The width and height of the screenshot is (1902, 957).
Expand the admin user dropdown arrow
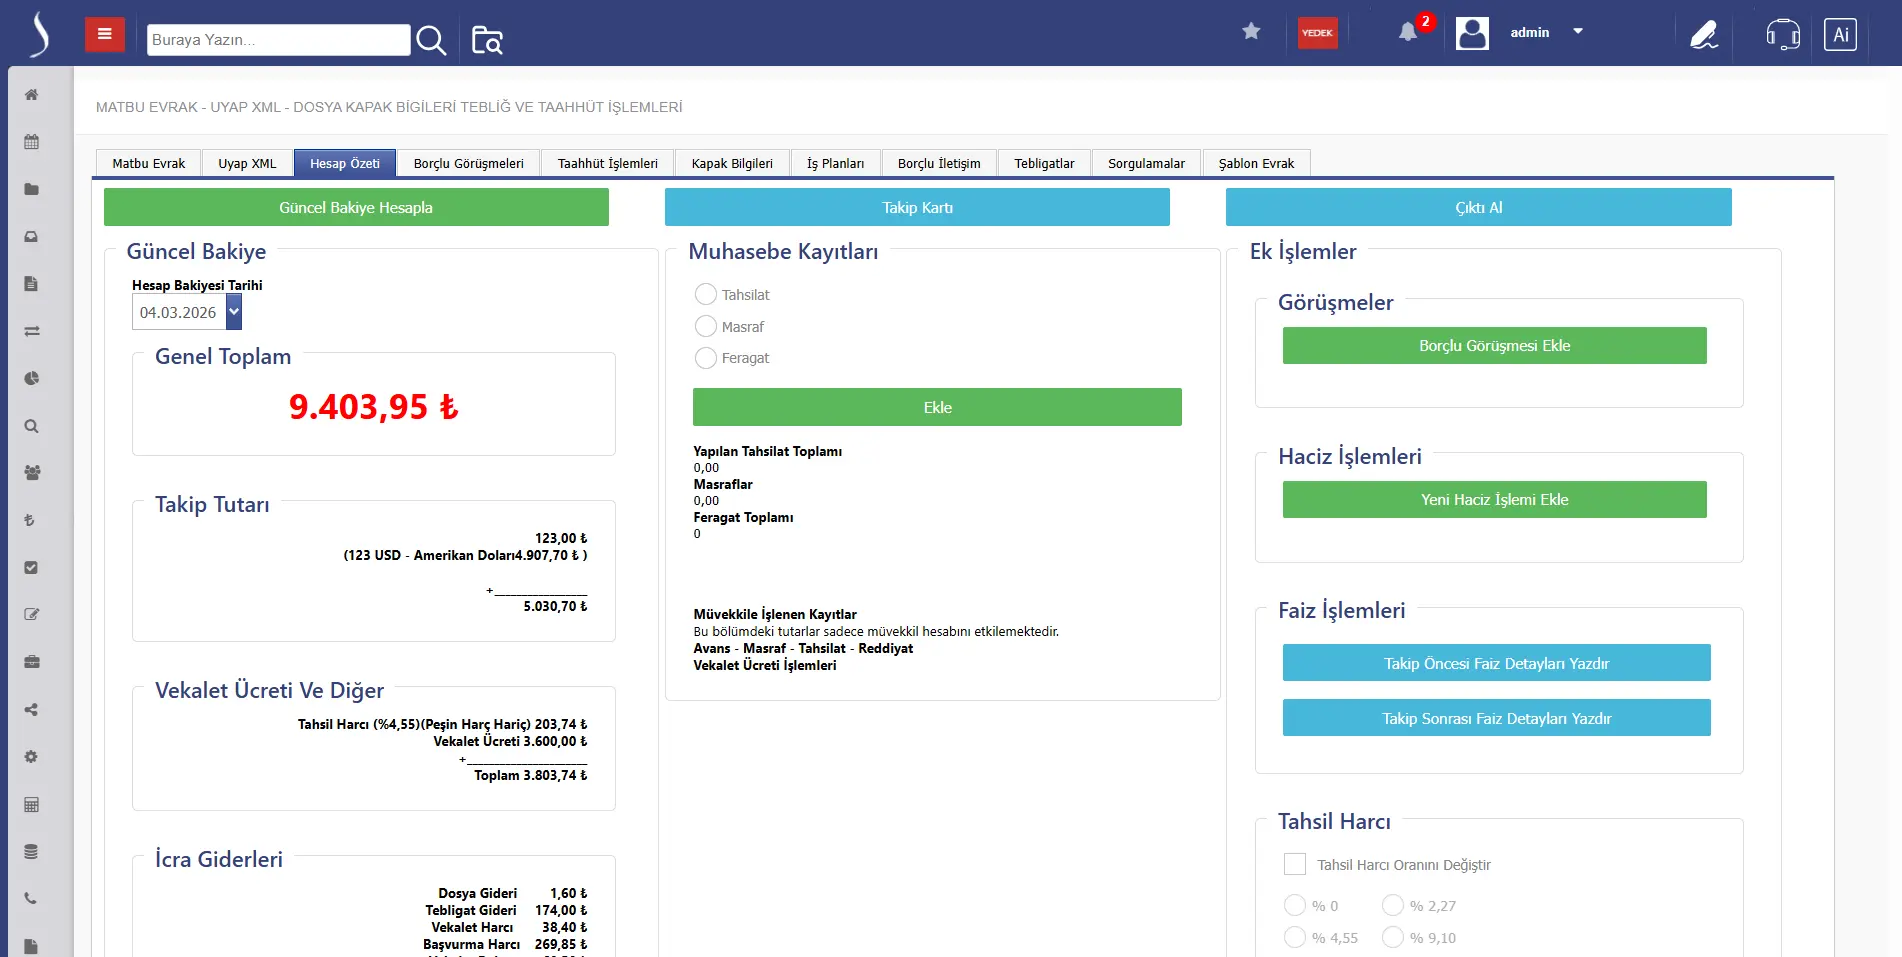1578,32
